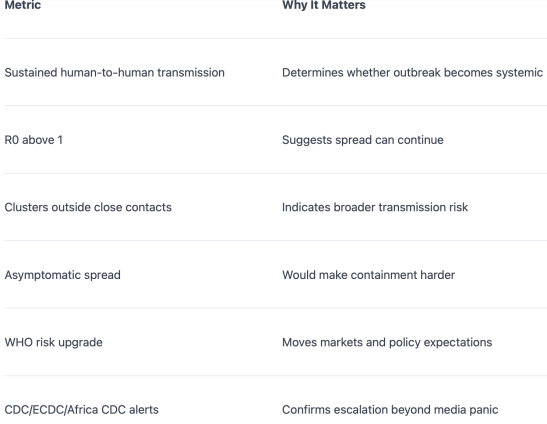The image size is (547, 424).
Task: Select the R0 above 1 cell
Action: point(33,140)
